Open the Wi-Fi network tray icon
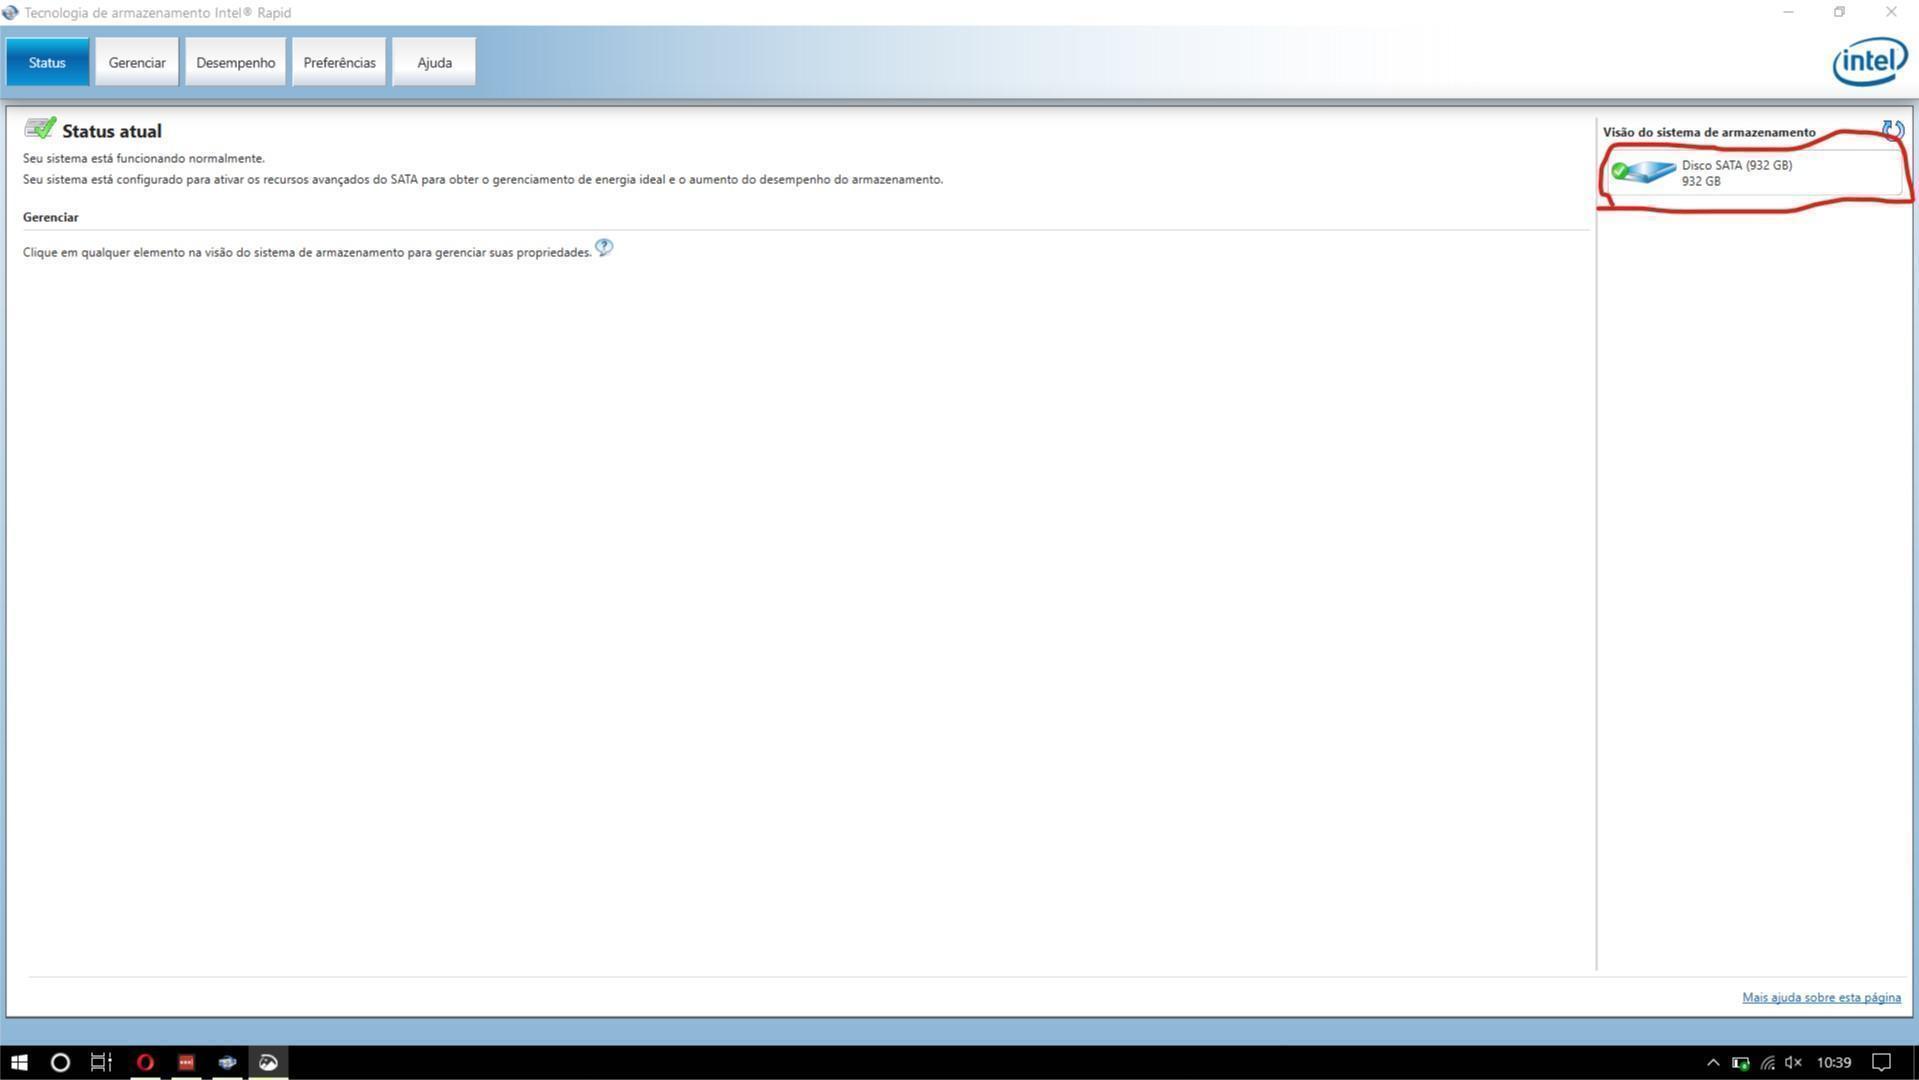This screenshot has width=1919, height=1080. click(1767, 1062)
